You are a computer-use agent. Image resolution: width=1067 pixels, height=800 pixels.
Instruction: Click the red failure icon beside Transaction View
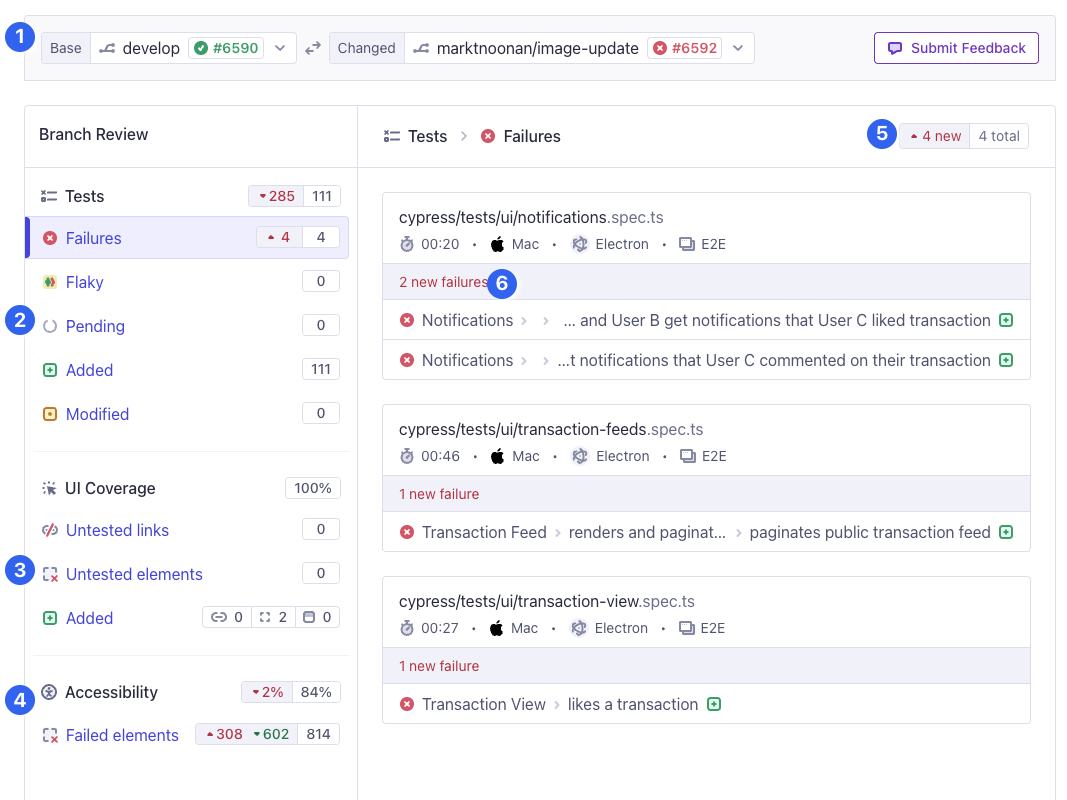pos(407,704)
